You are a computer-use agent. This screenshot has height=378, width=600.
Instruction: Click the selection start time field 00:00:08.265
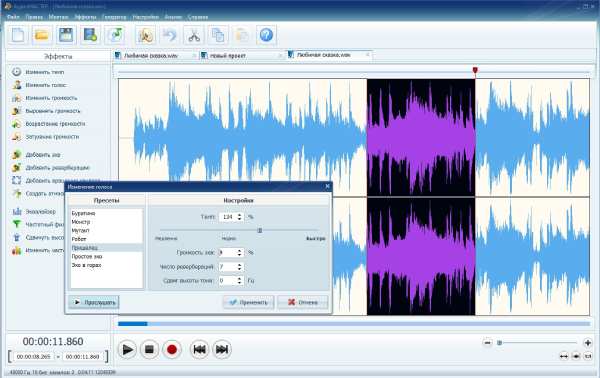click(34, 357)
